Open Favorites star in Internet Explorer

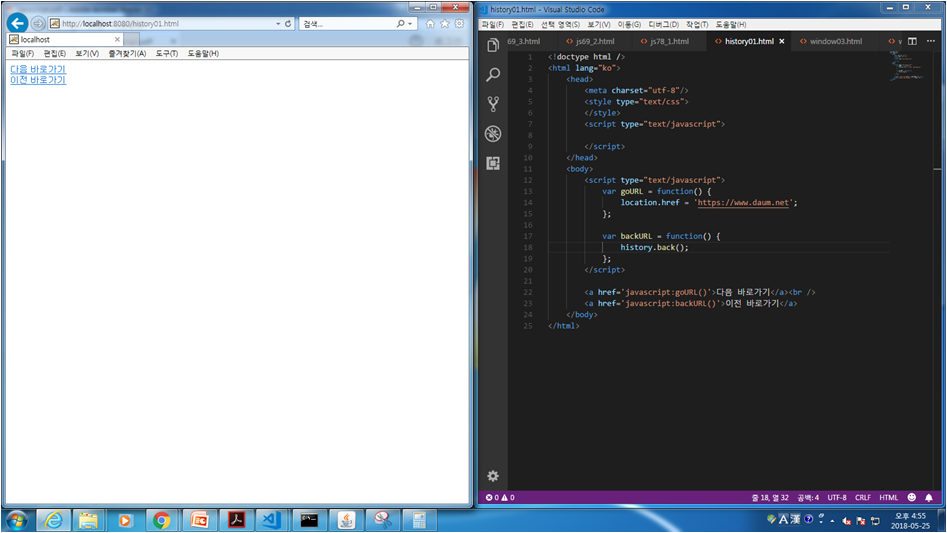pos(445,24)
